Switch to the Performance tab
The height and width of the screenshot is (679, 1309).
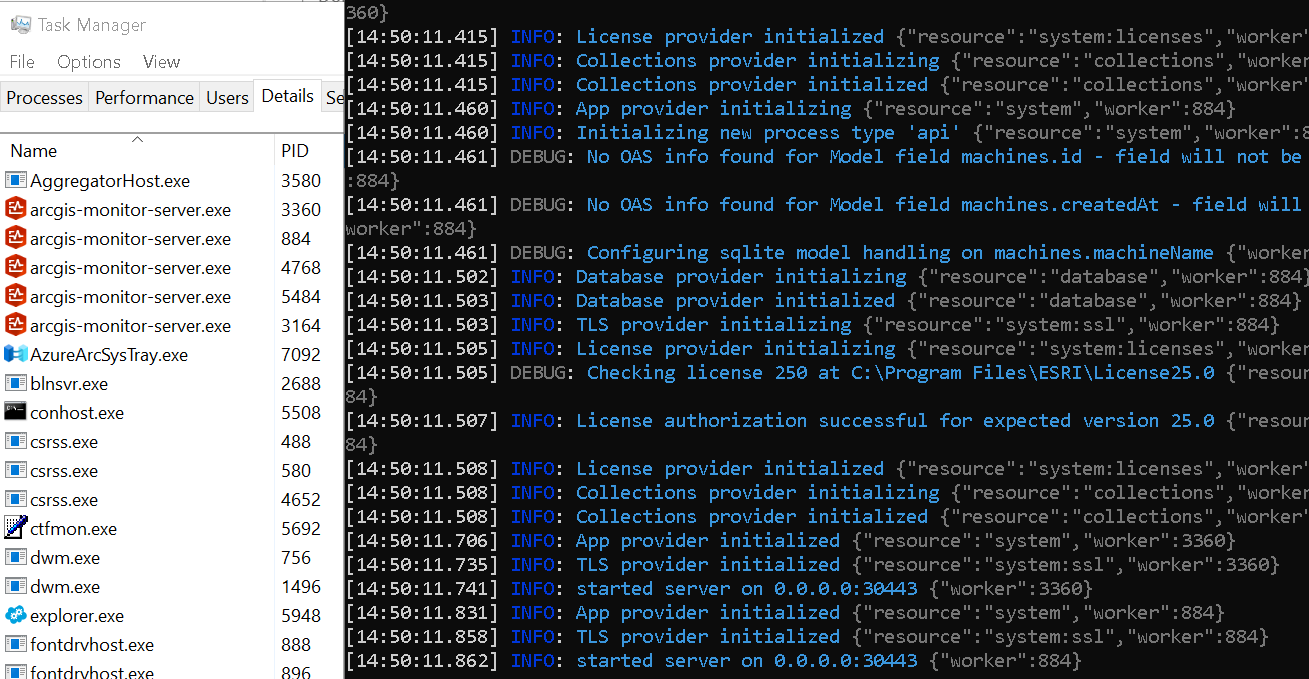pos(144,97)
